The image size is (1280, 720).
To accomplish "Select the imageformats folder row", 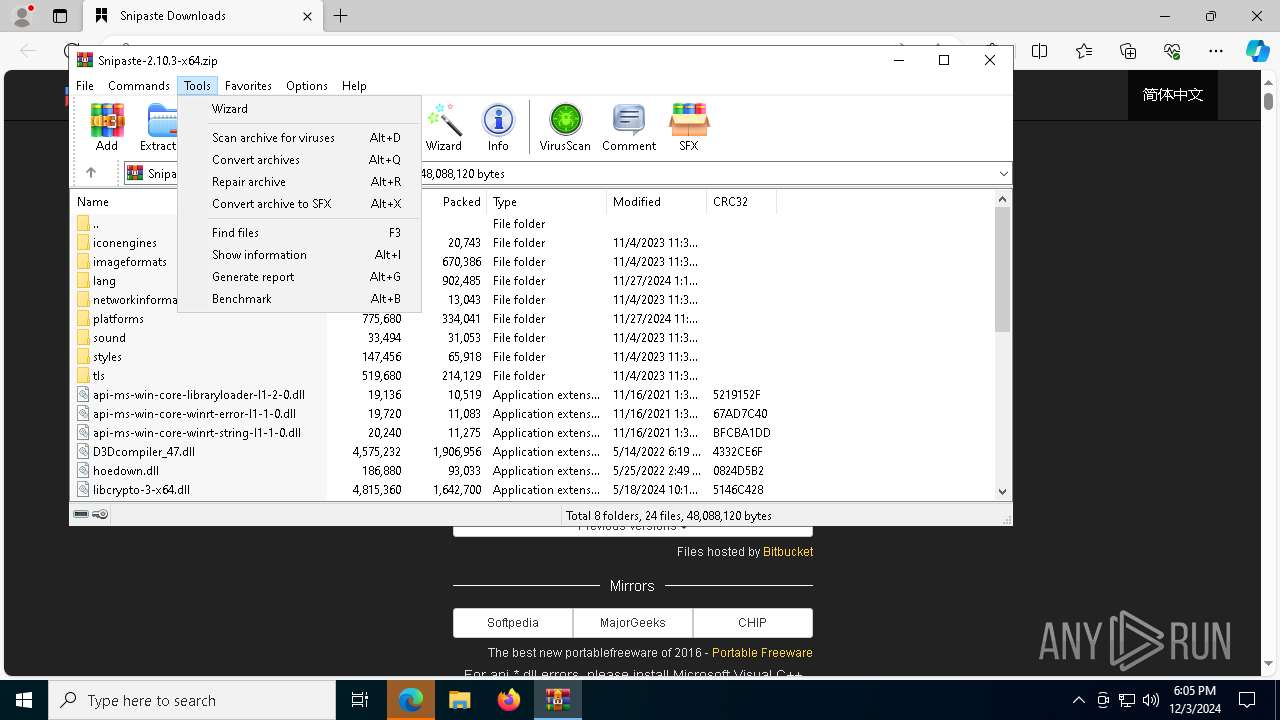I will pyautogui.click(x=533, y=262).
